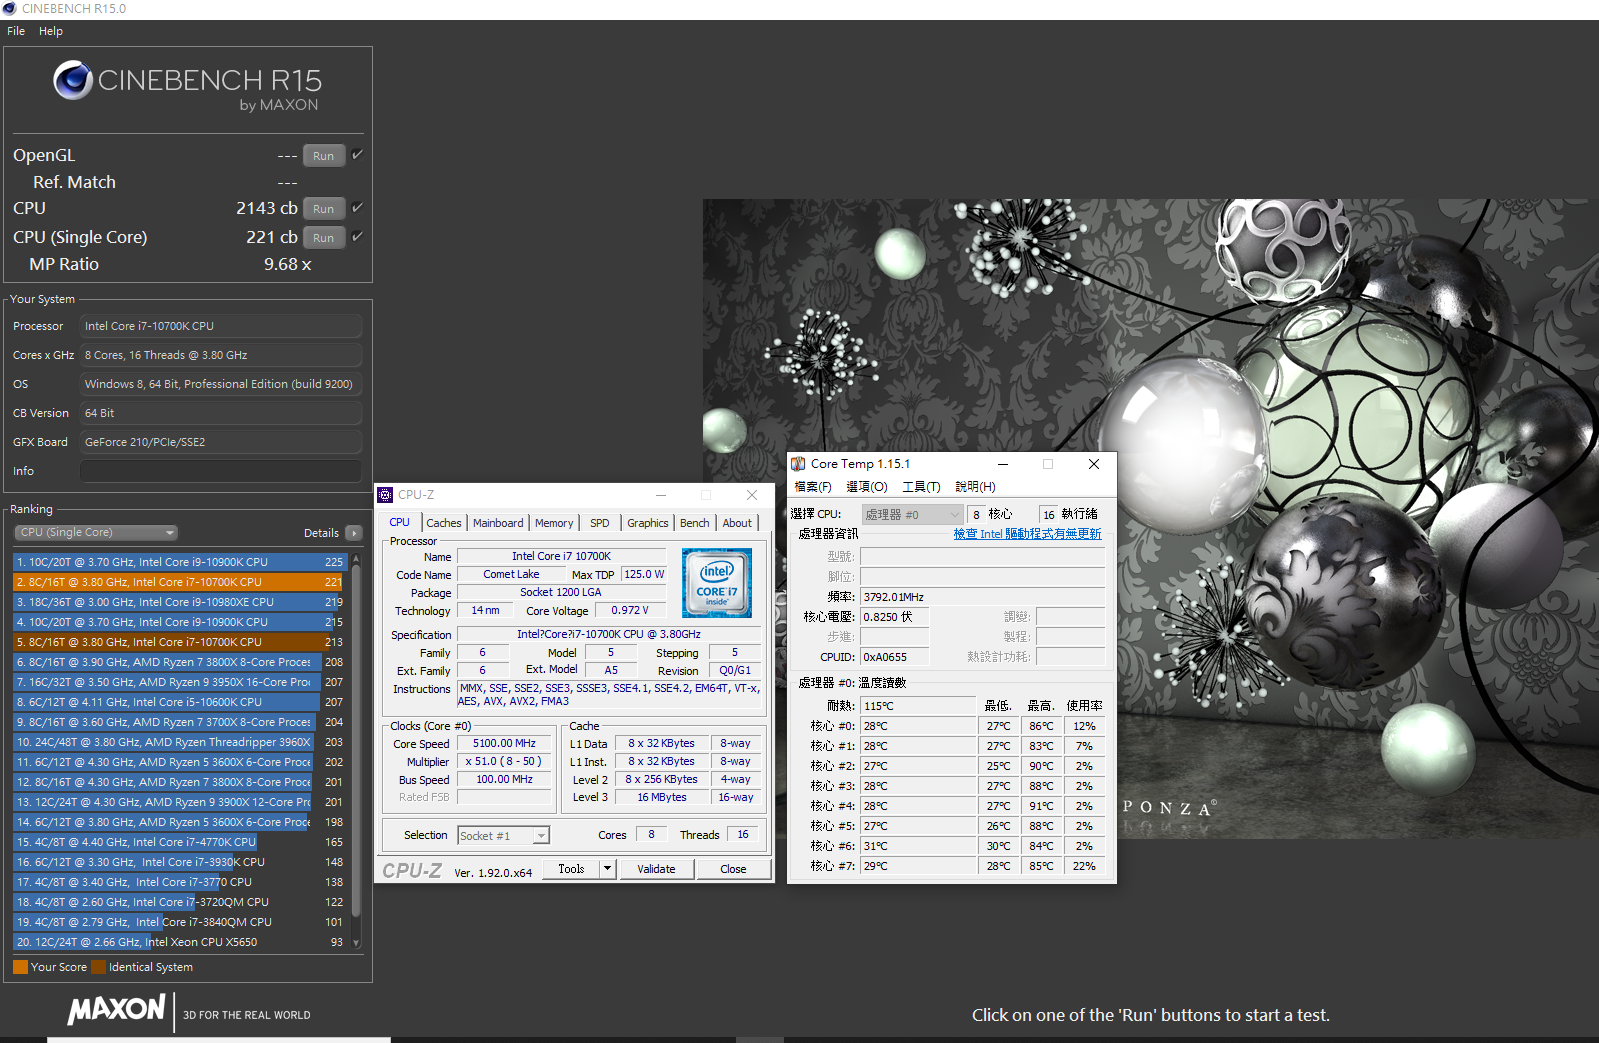Close the Core Temp window
Viewport: 1599px width, 1043px height.
point(1094,464)
